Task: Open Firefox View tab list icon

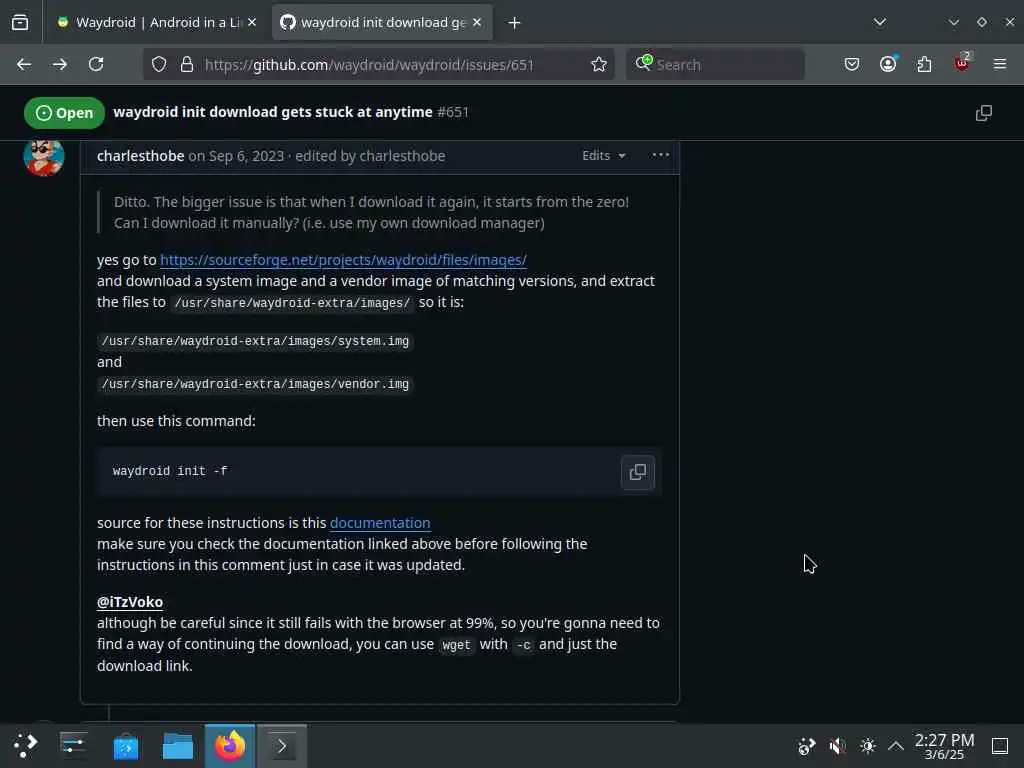Action: [x=20, y=23]
